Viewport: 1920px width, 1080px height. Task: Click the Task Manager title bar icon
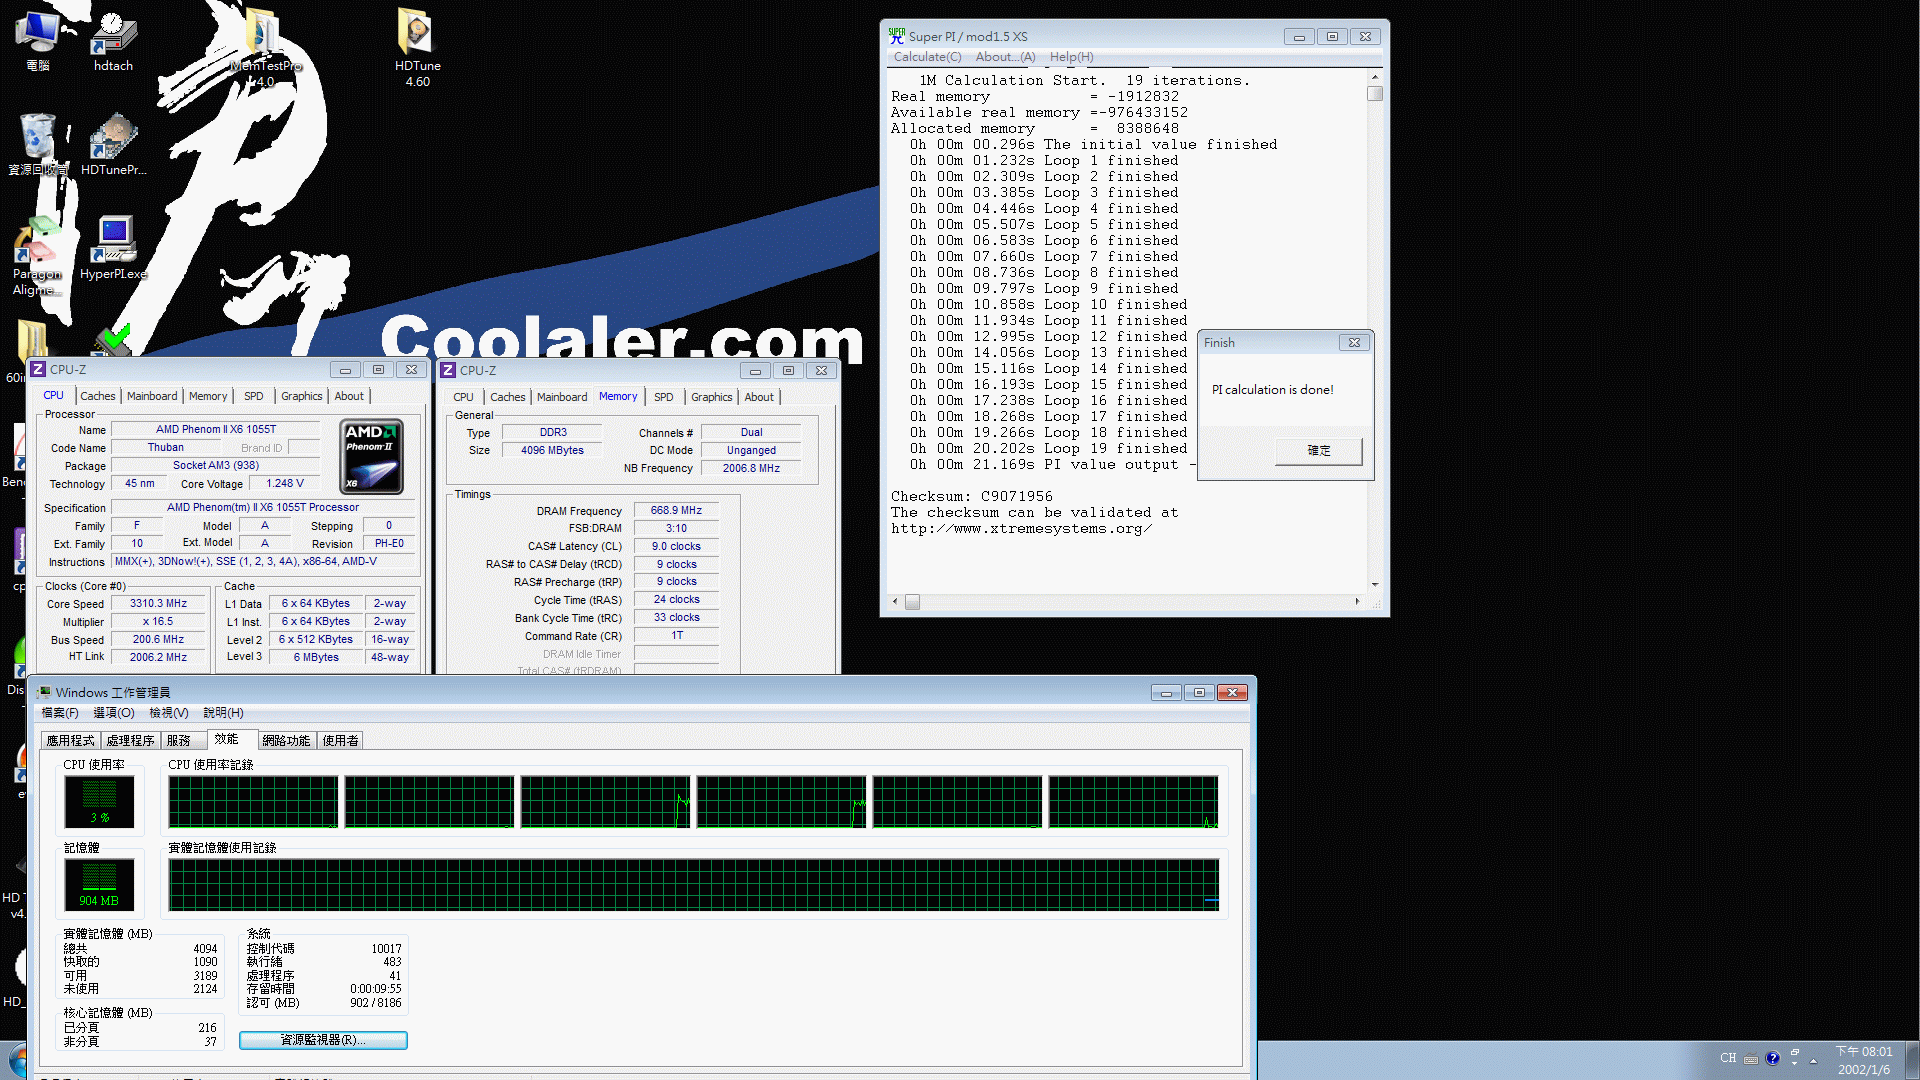tap(44, 692)
